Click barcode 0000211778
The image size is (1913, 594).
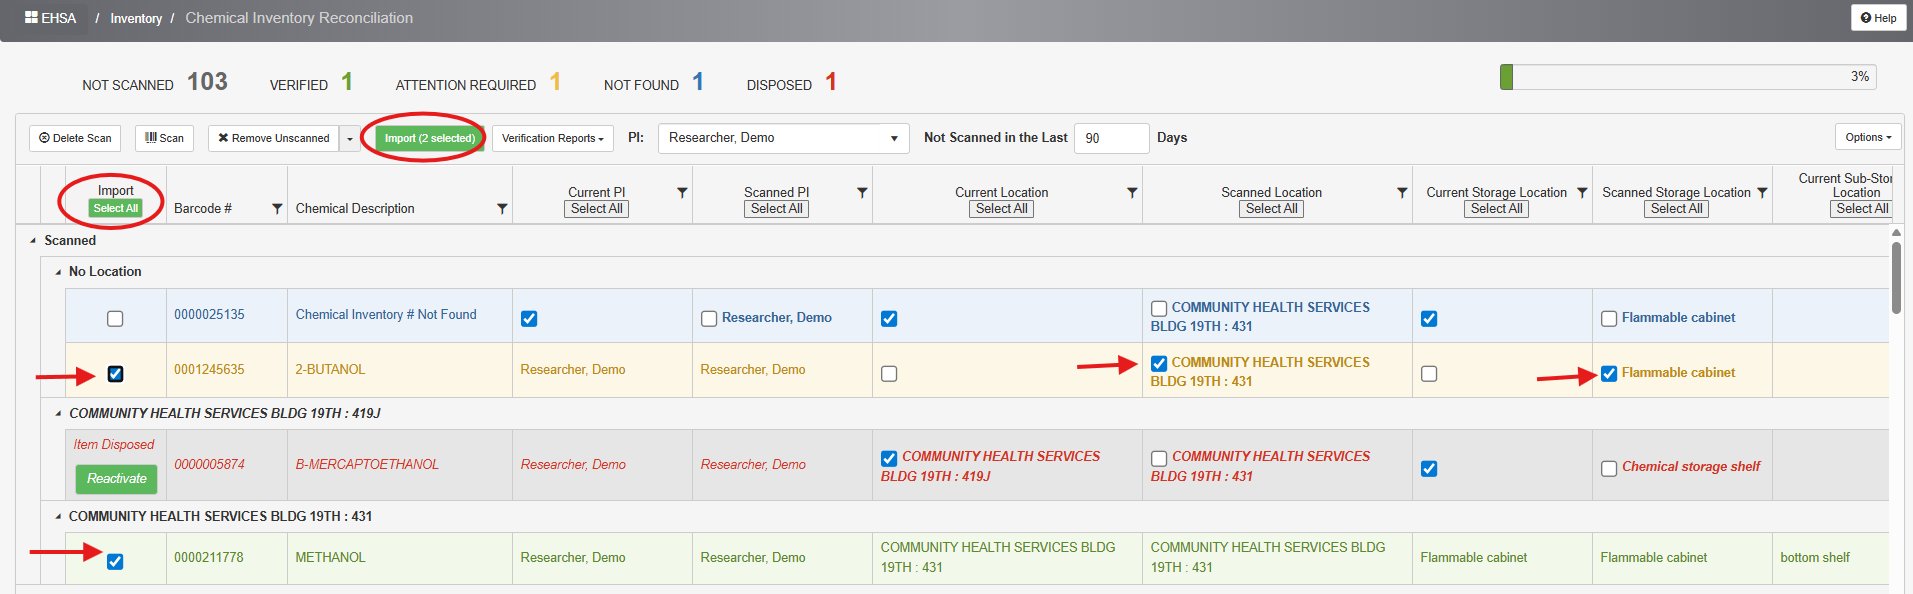[x=209, y=558]
